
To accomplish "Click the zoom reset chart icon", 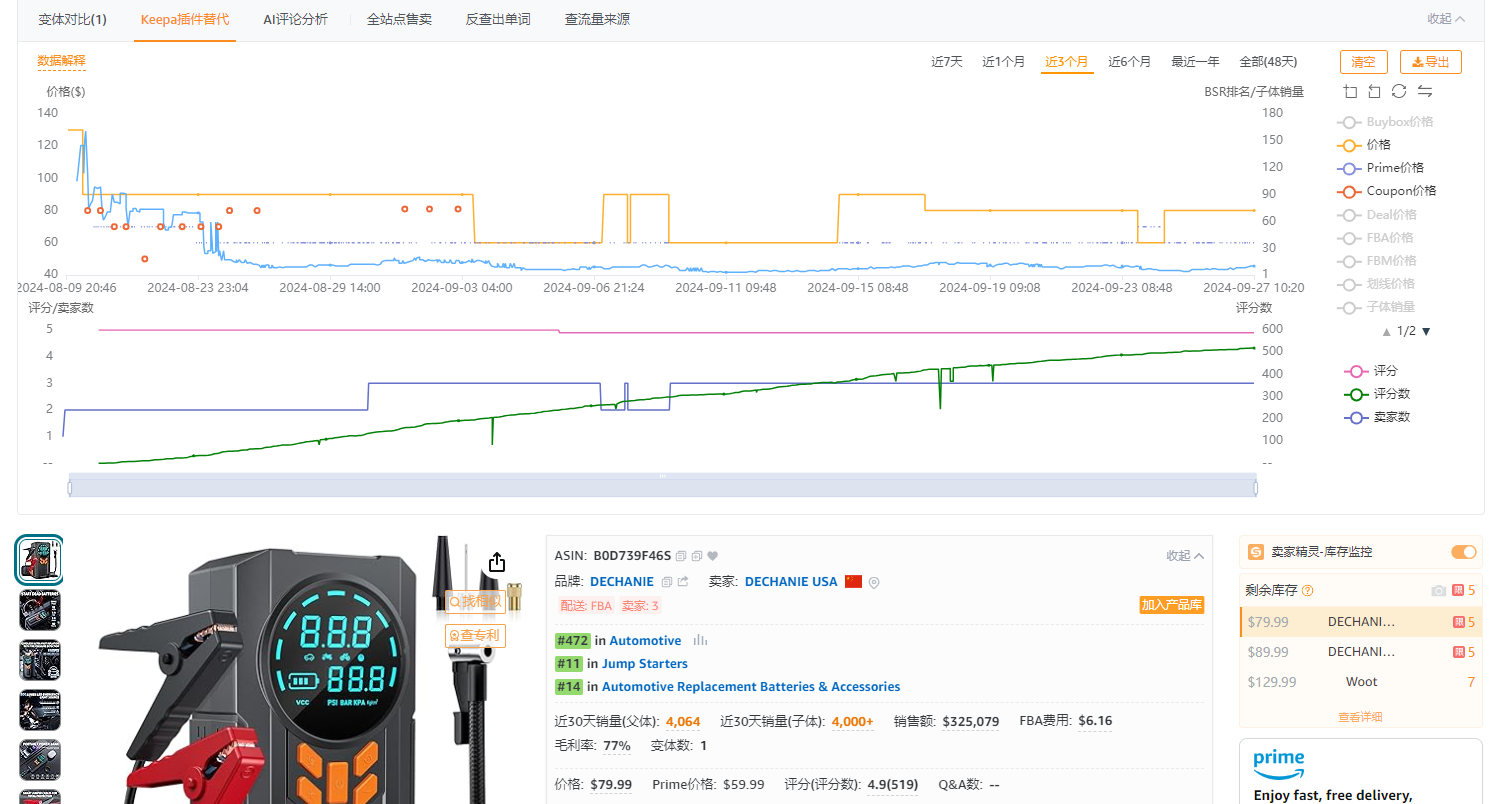I will tap(1374, 91).
